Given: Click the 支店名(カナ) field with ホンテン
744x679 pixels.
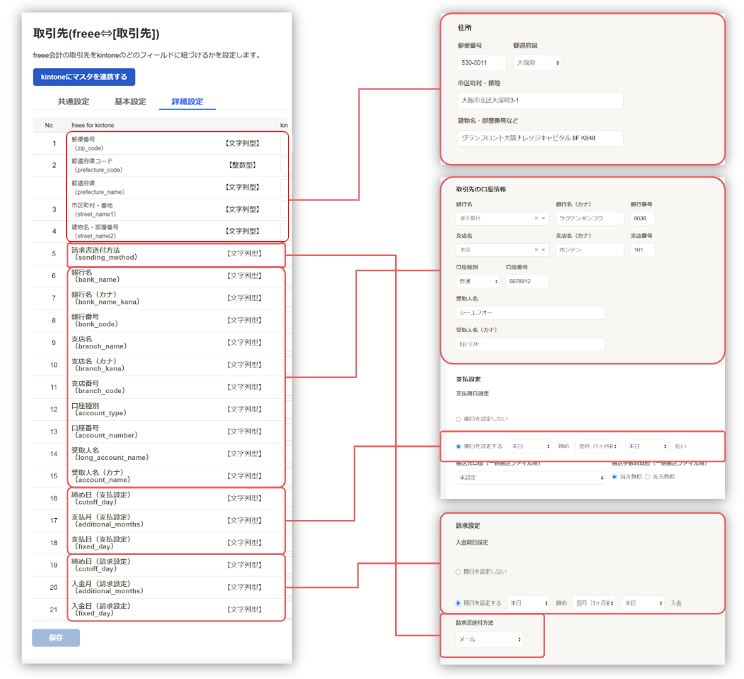Looking at the screenshot, I should 590,250.
